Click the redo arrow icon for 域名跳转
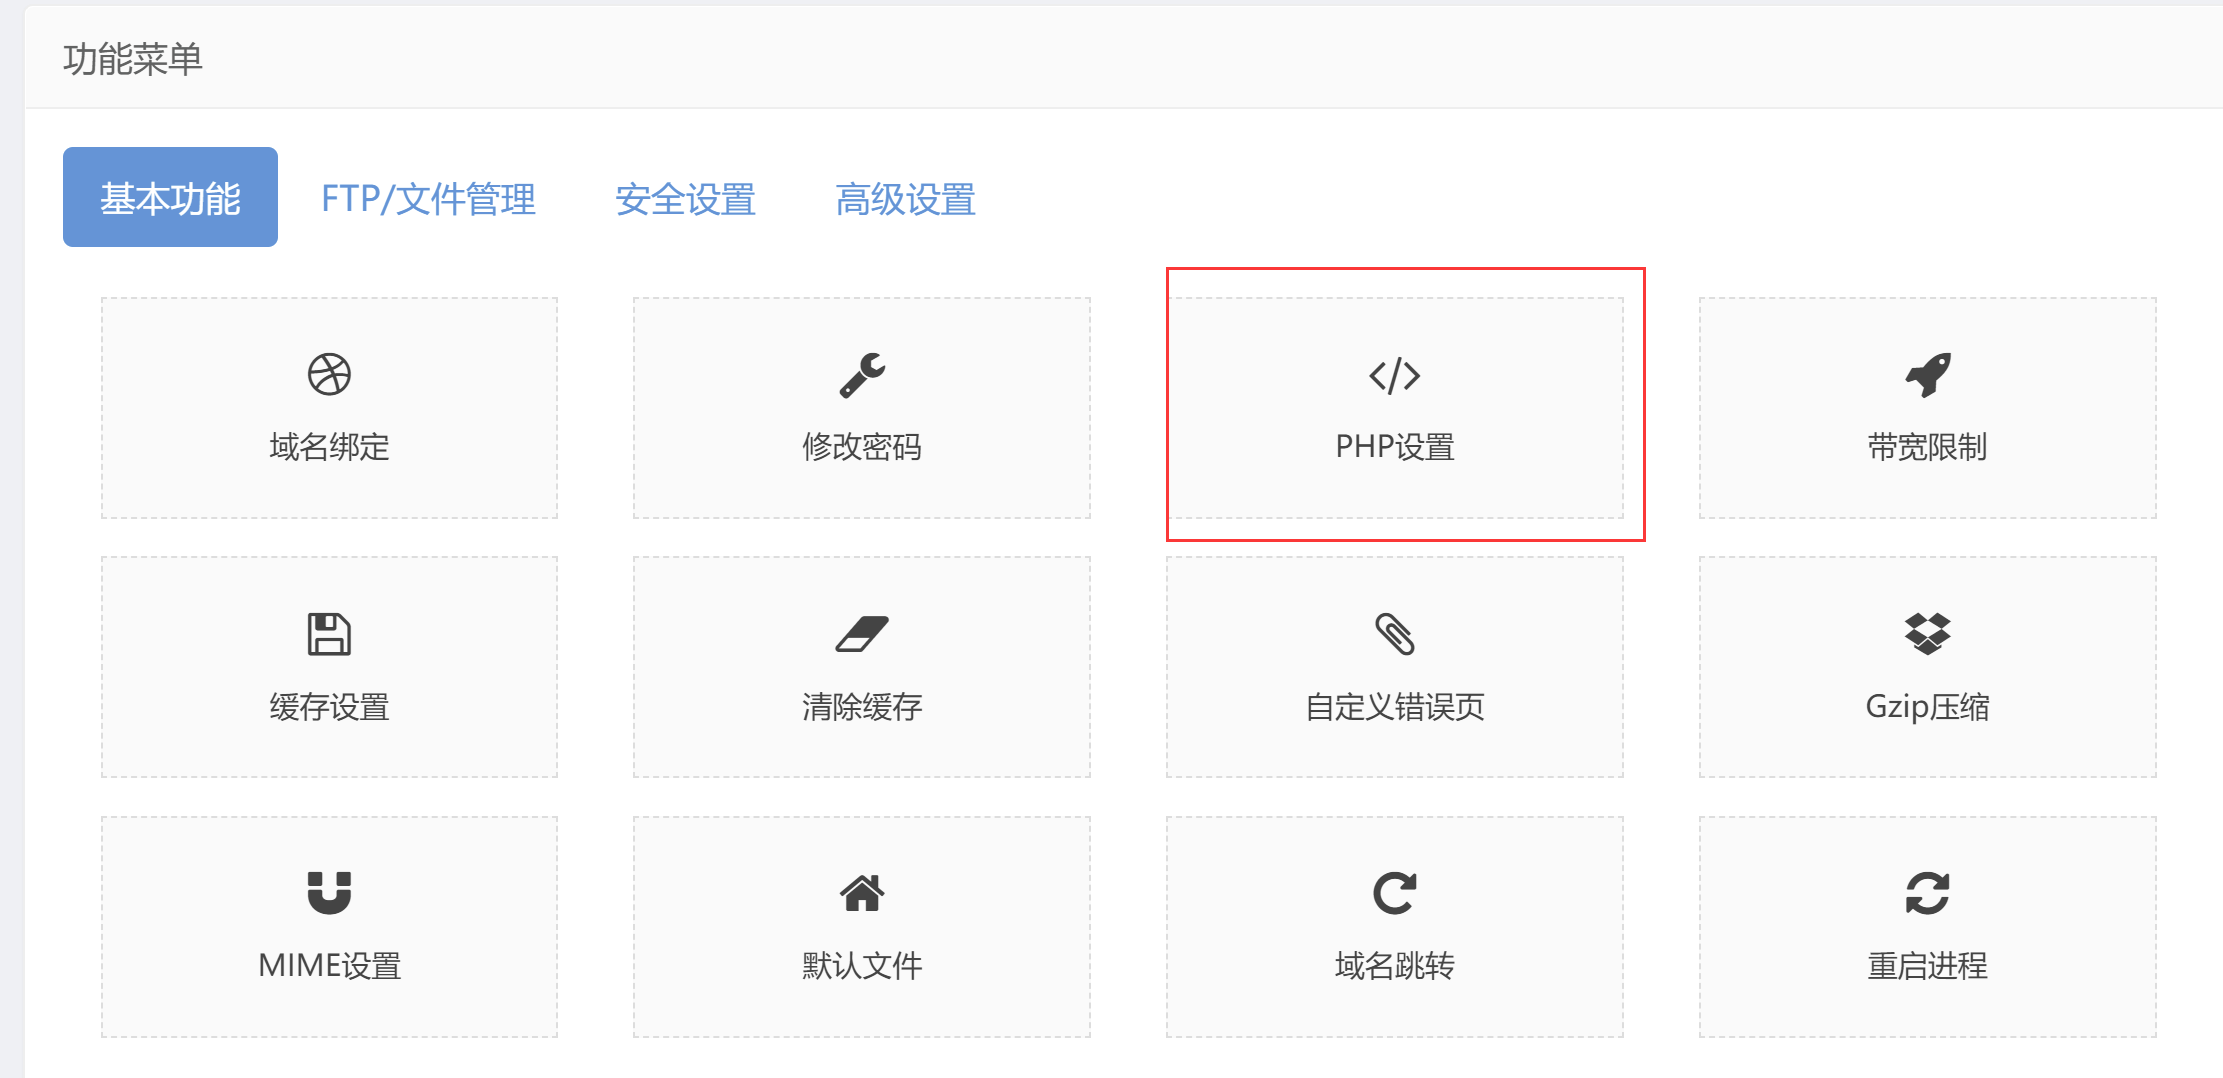The height and width of the screenshot is (1078, 2223). 1395,893
